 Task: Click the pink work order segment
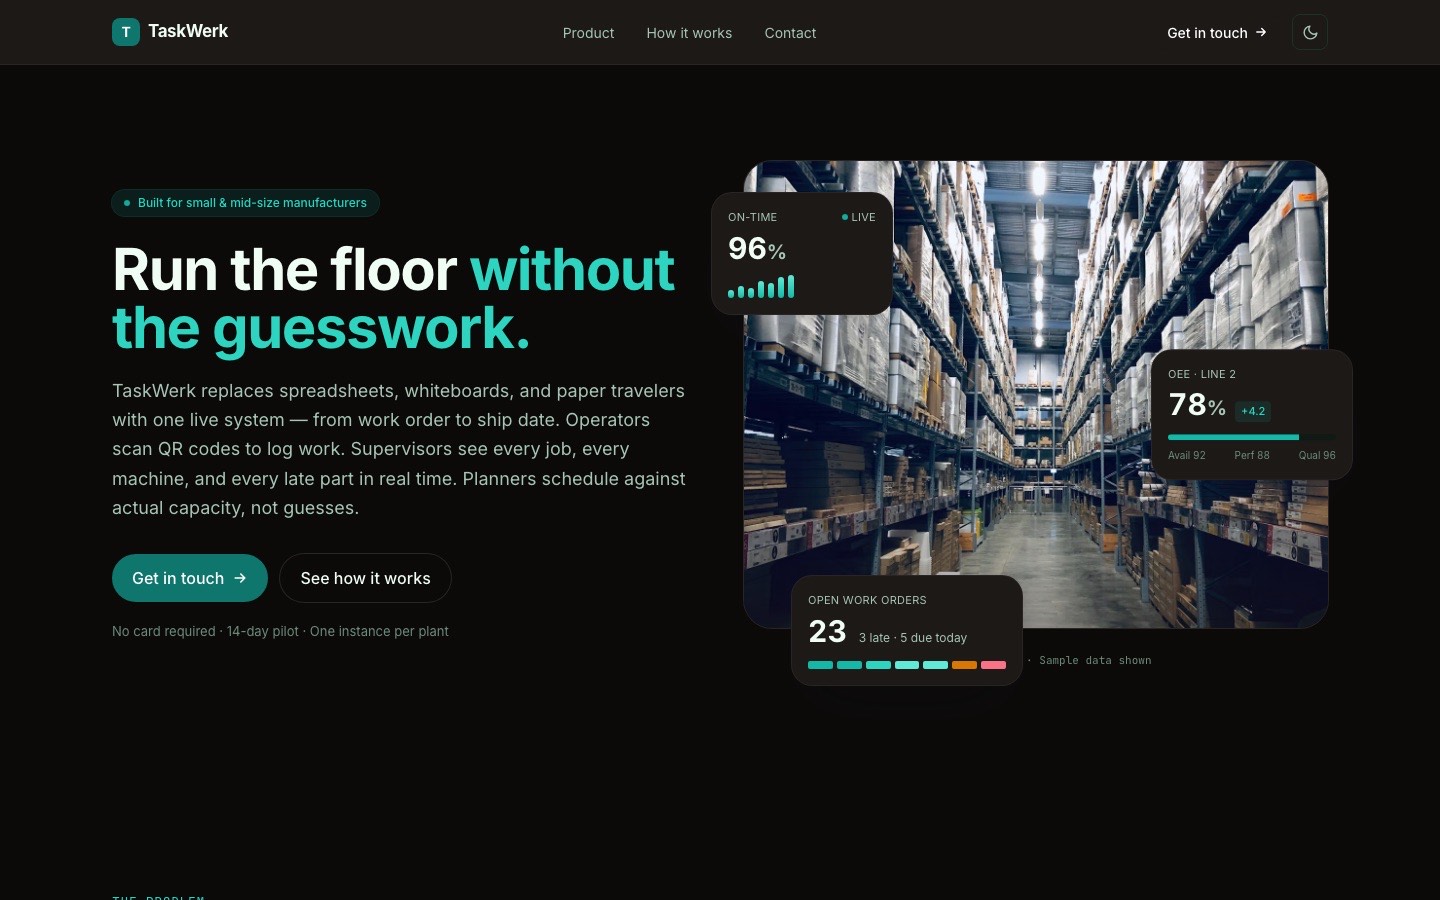tap(993, 665)
